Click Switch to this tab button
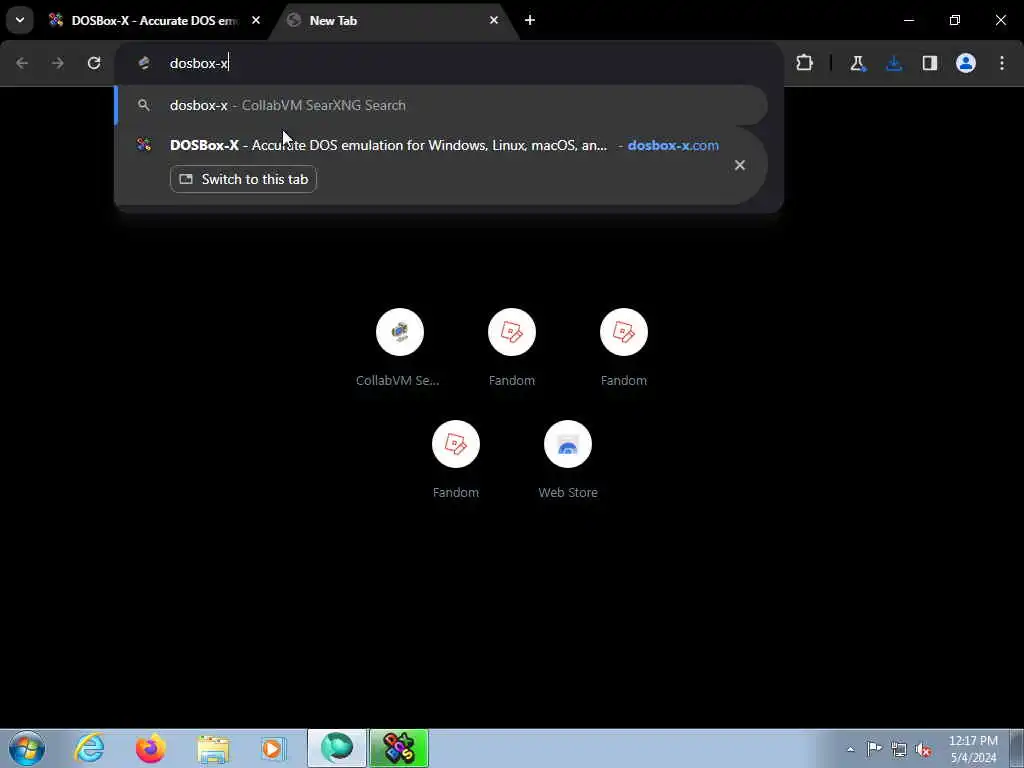This screenshot has height=768, width=1024. click(x=244, y=179)
